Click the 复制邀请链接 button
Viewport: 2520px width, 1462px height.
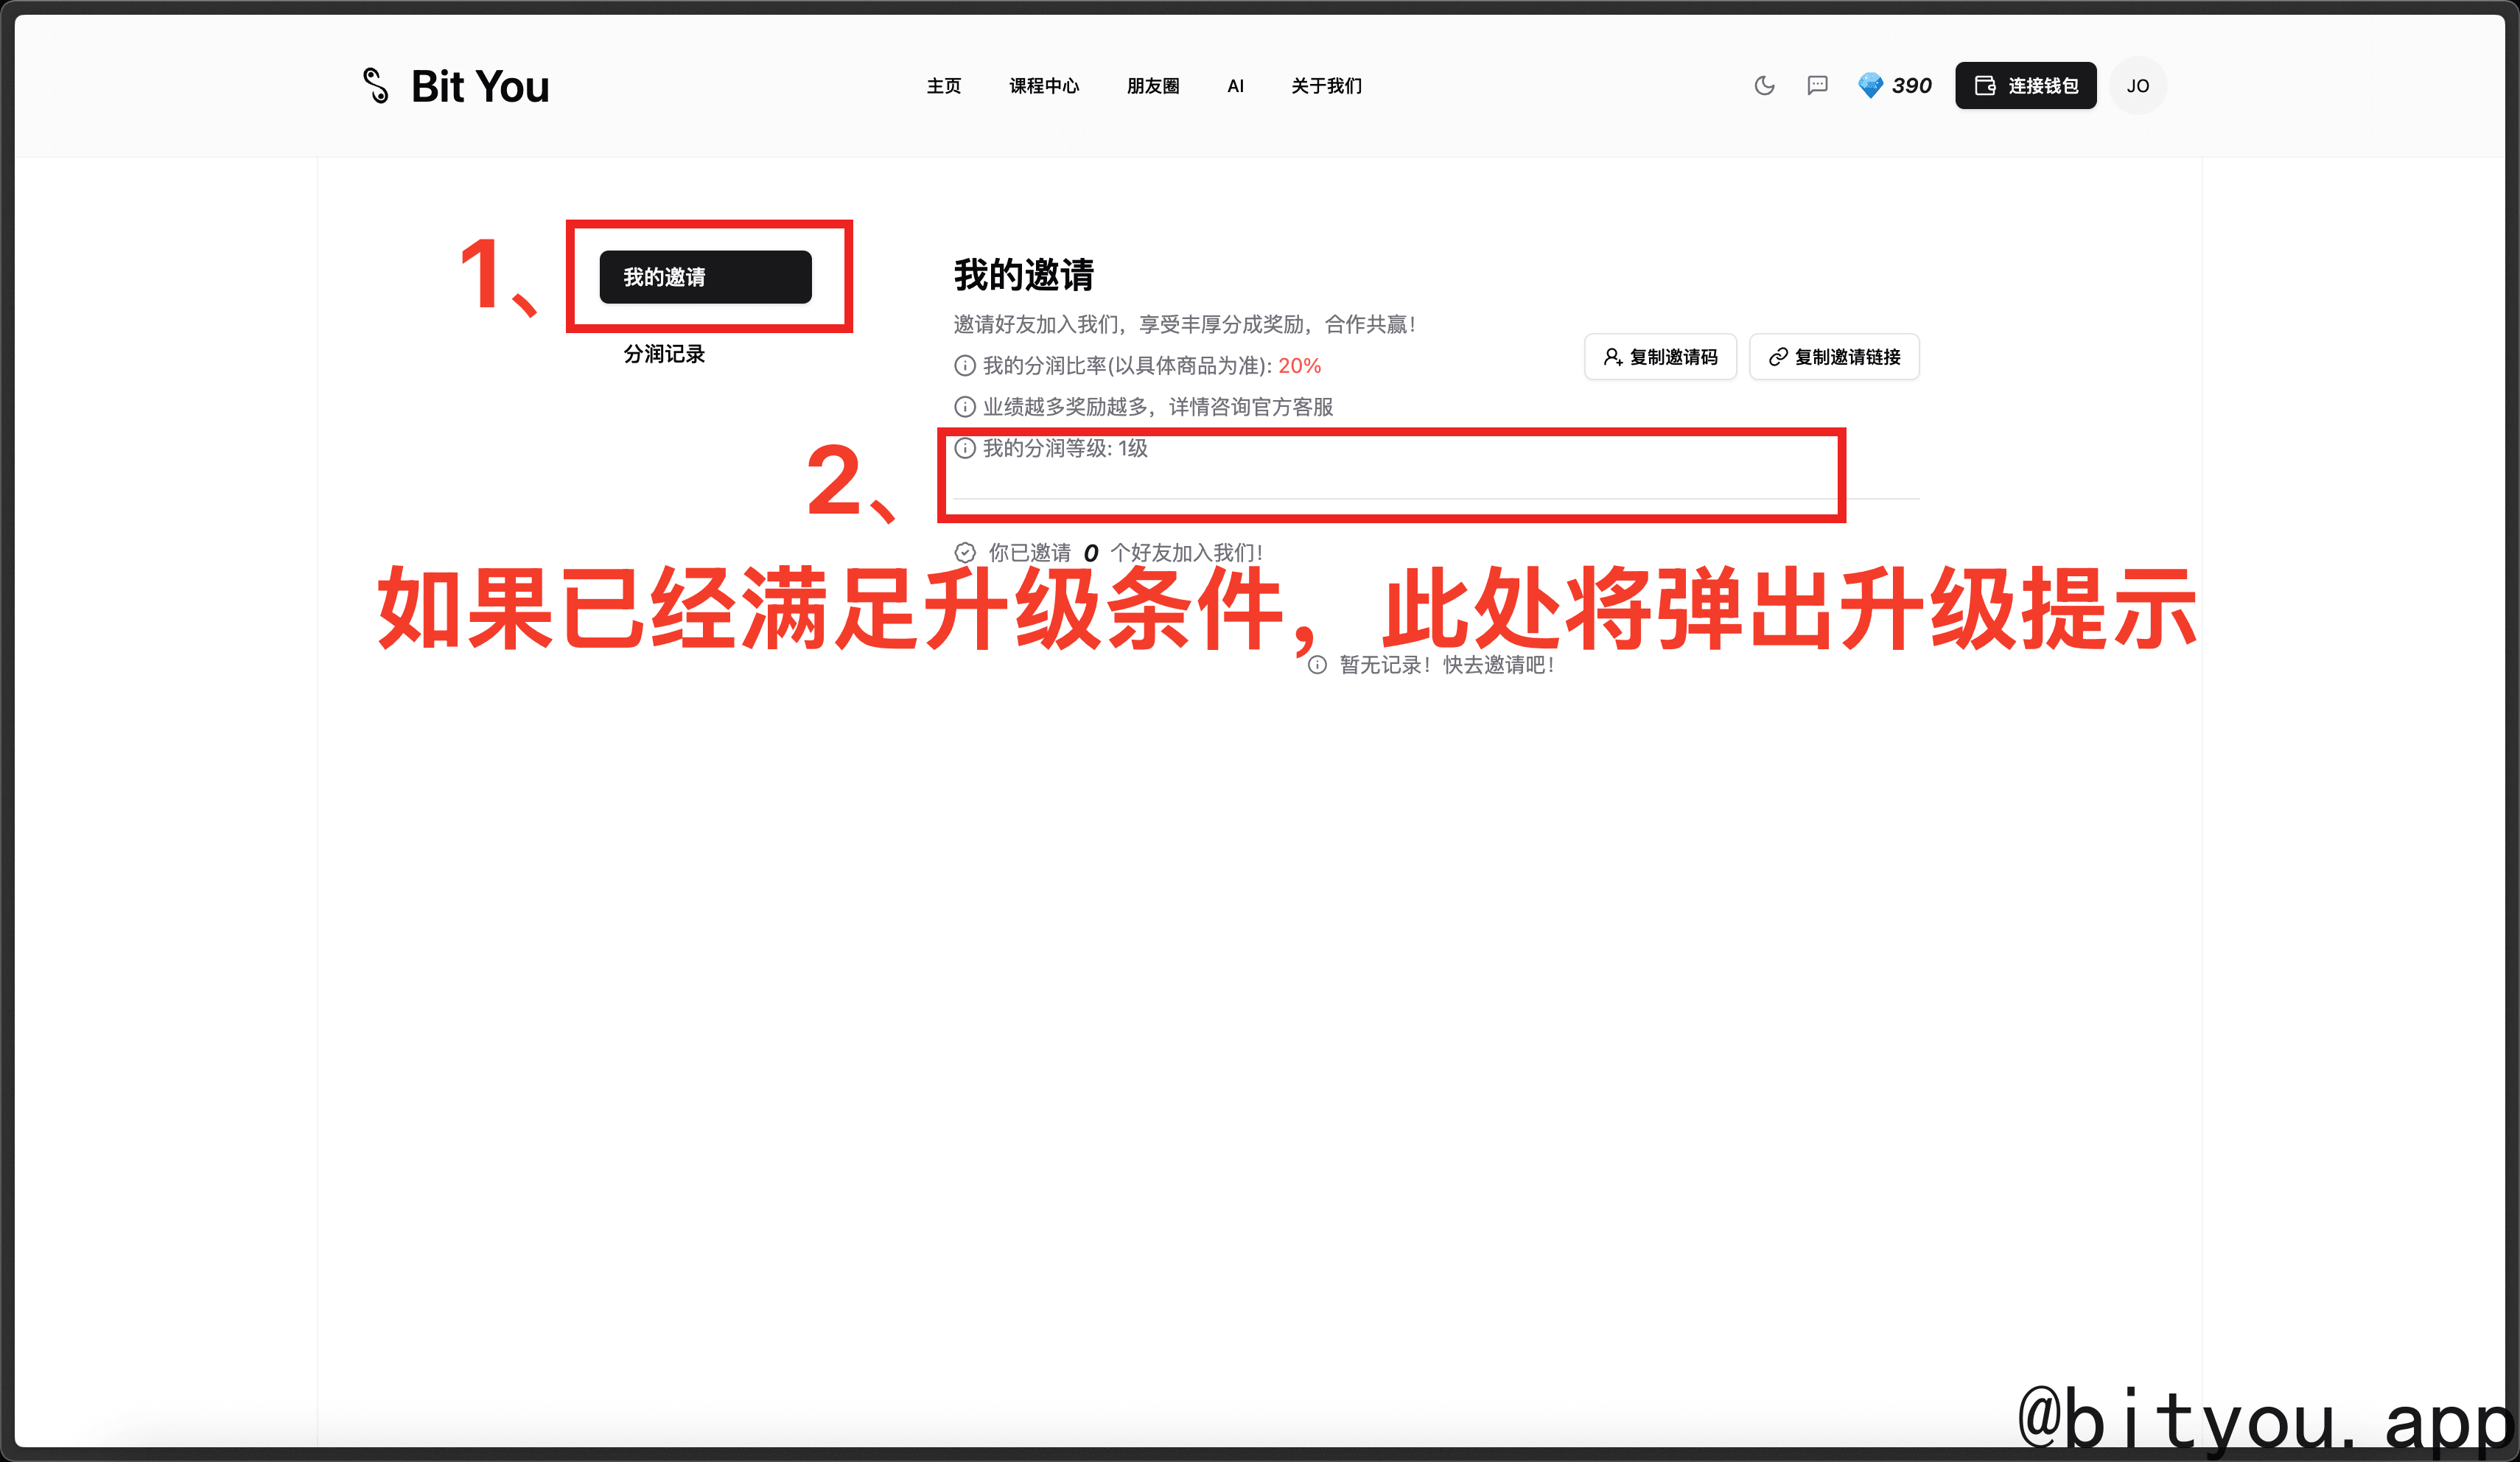1834,357
